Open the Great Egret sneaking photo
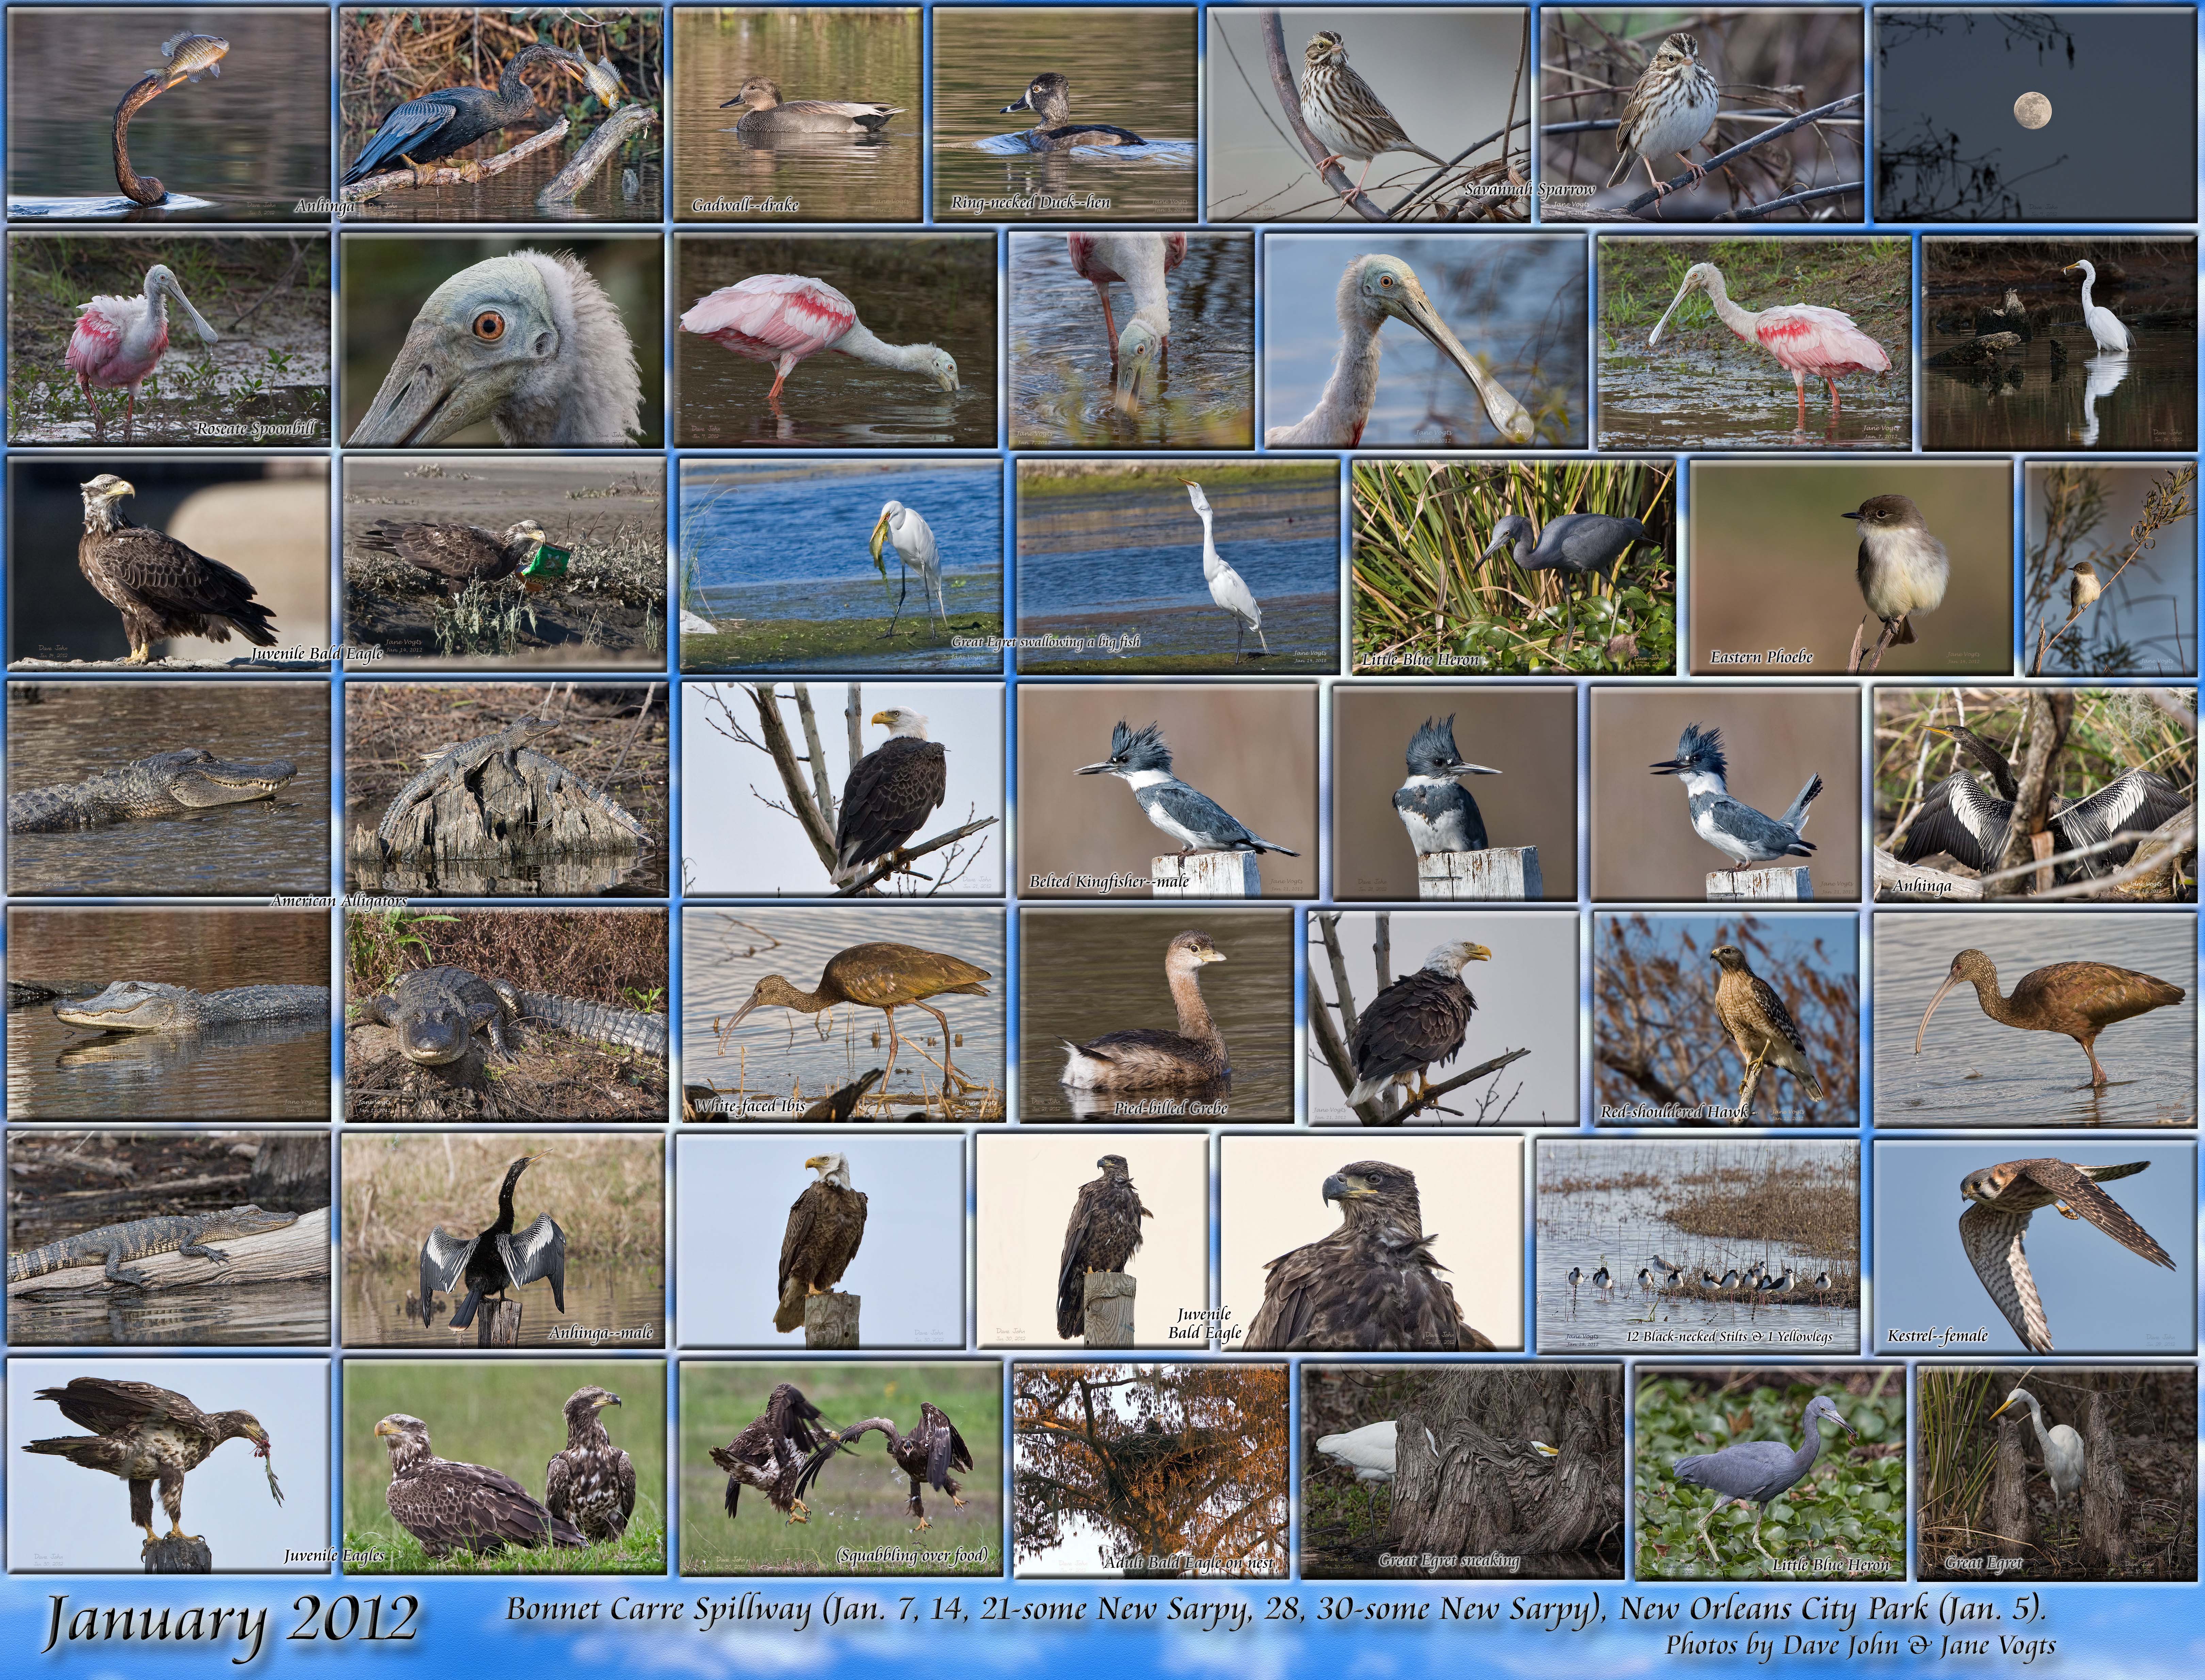This screenshot has height=1680, width=2205. [1462, 1472]
